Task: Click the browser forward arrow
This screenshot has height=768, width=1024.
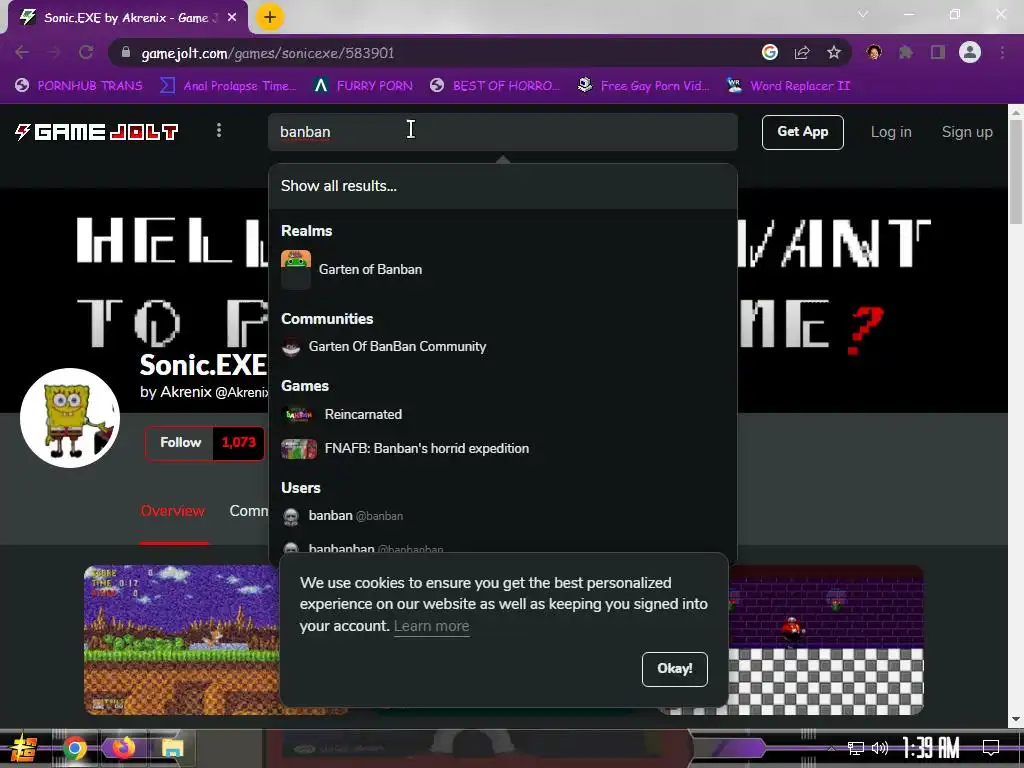Action: click(x=54, y=52)
